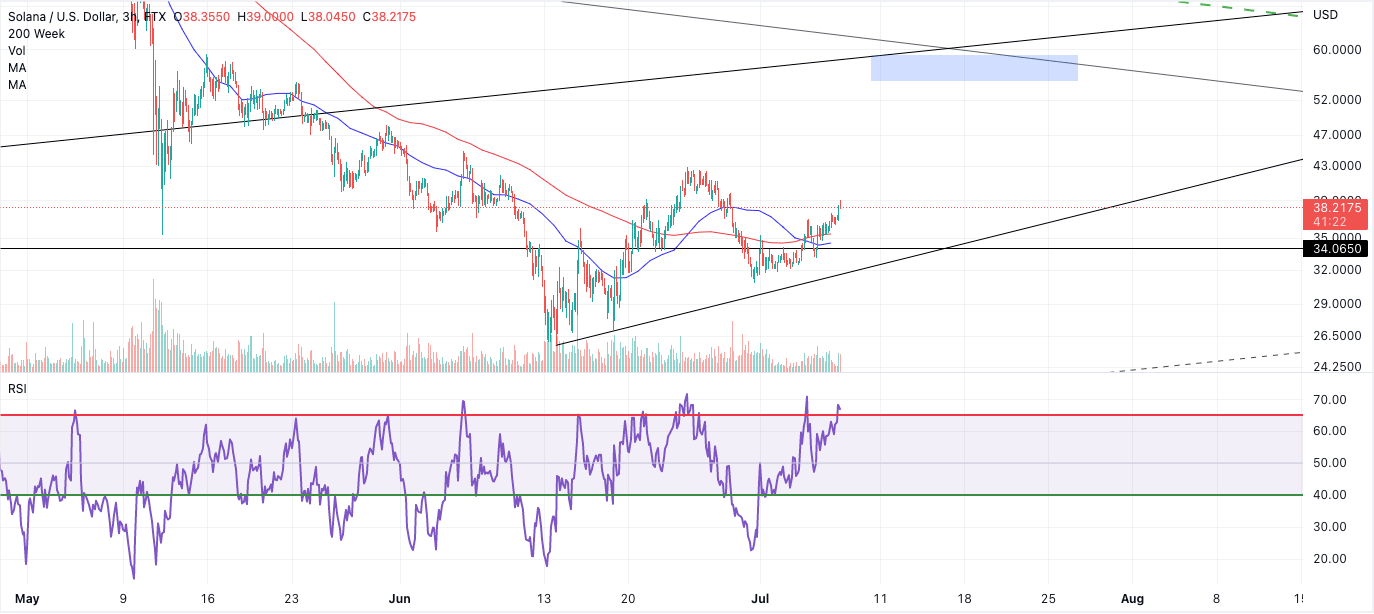Select the black 34.0650 price level label

tap(1337, 248)
